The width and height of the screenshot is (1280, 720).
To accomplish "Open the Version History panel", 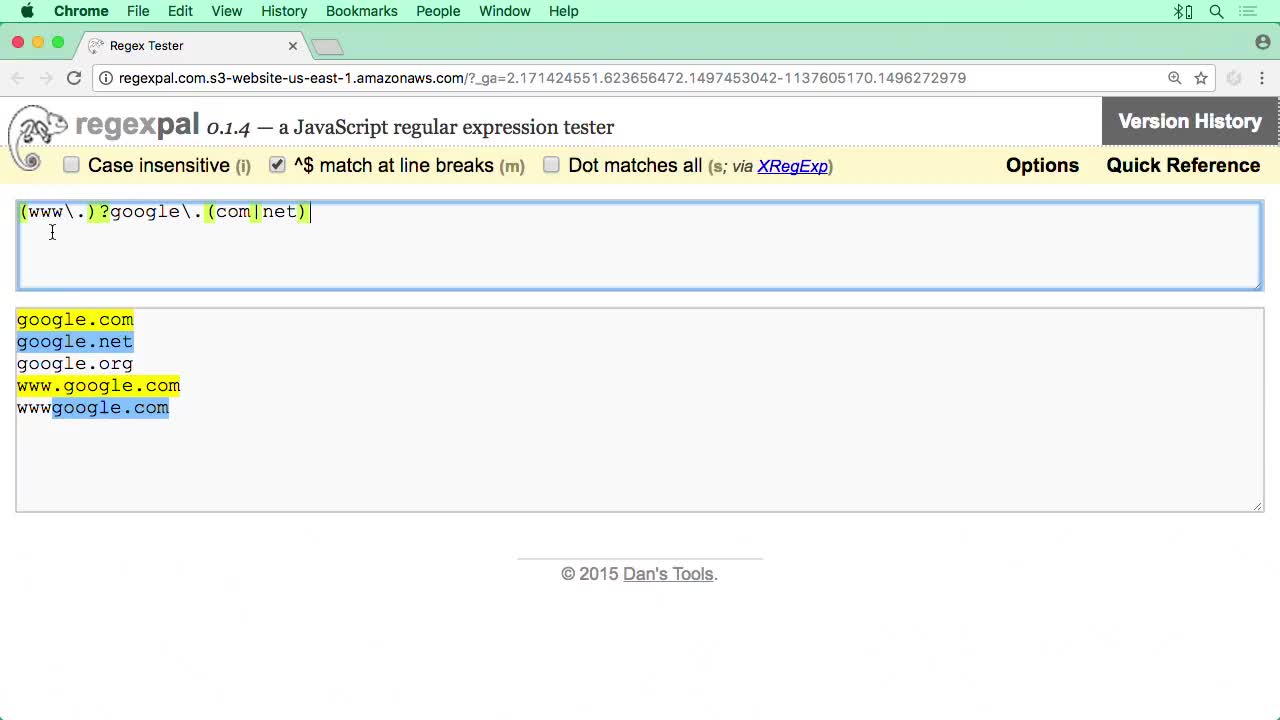I will (x=1190, y=121).
